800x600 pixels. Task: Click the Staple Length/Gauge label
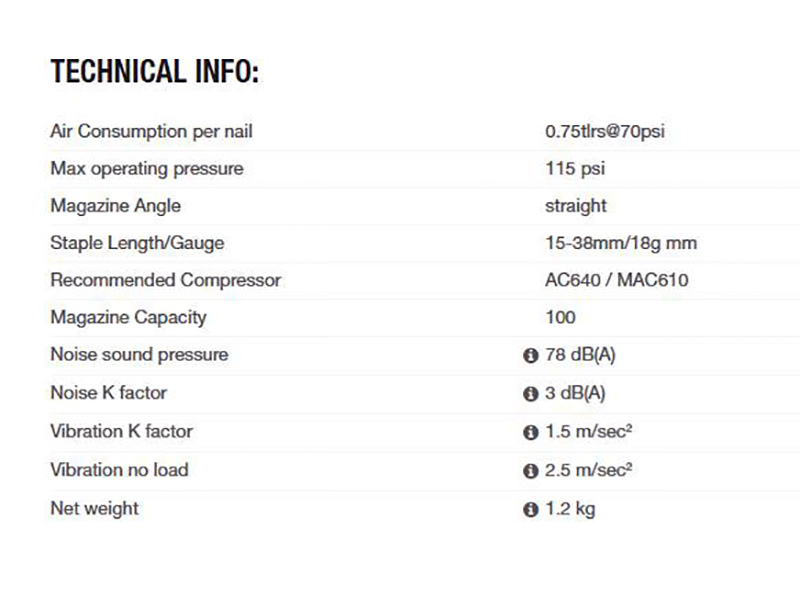137,243
